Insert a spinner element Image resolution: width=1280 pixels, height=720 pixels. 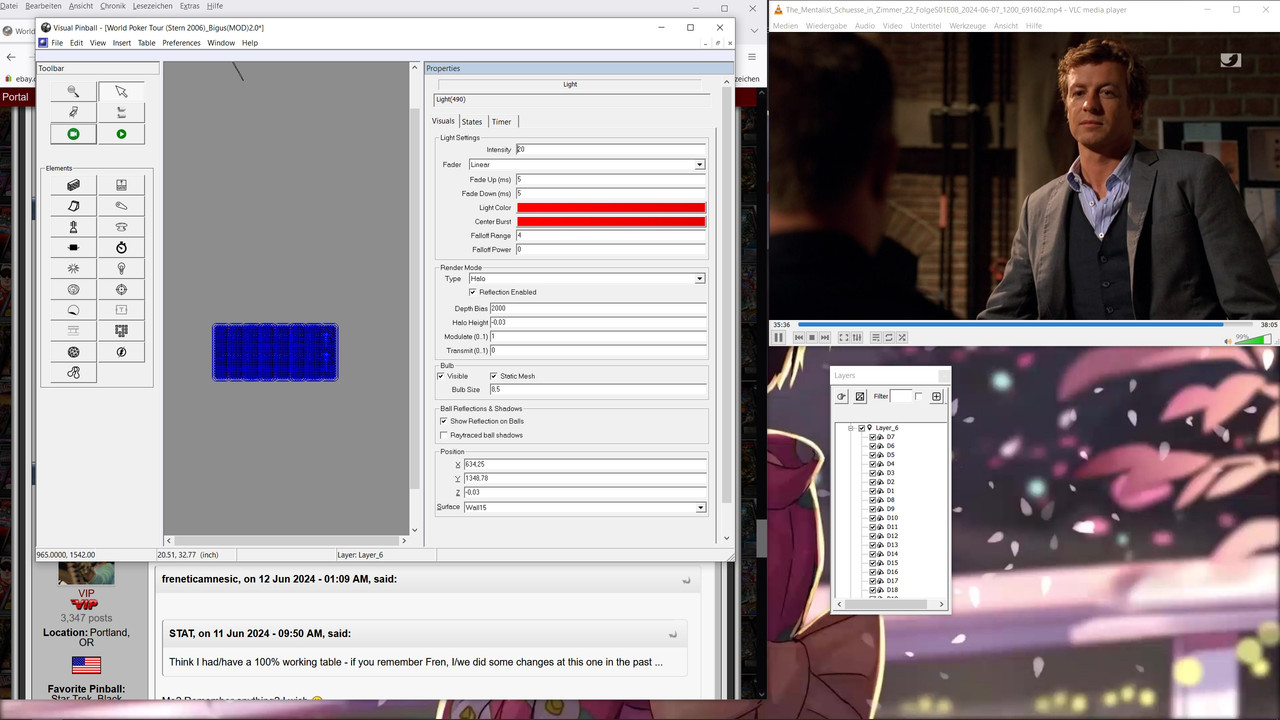click(73, 248)
